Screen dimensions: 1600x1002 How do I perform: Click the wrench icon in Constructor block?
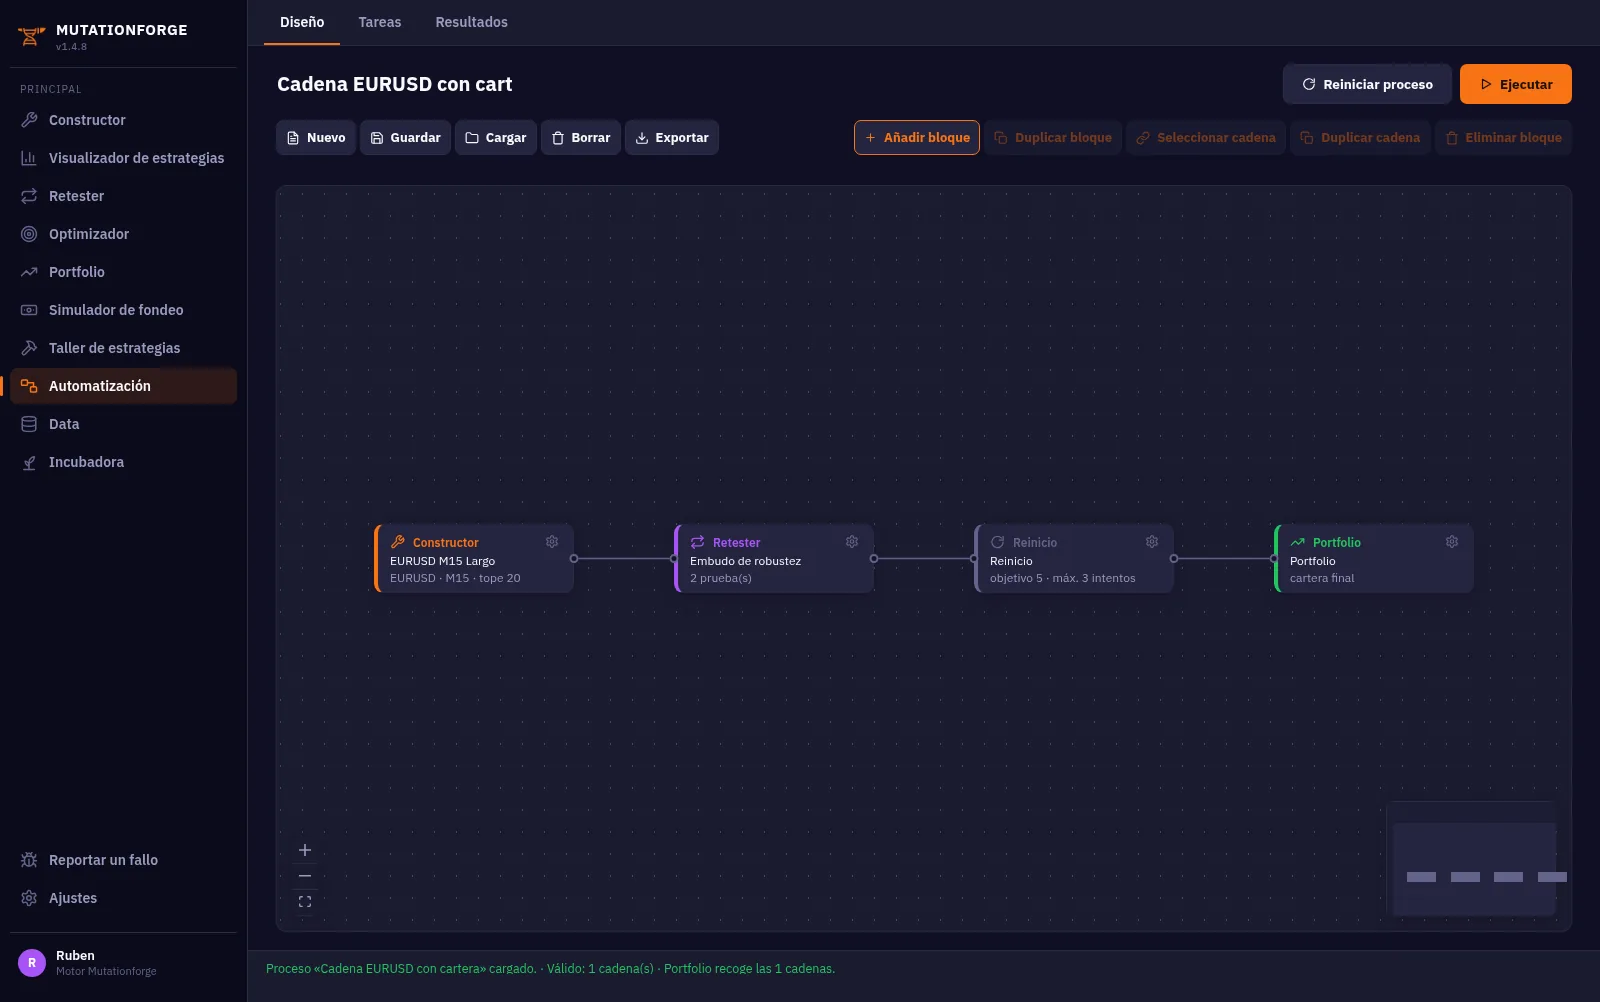[x=398, y=542]
